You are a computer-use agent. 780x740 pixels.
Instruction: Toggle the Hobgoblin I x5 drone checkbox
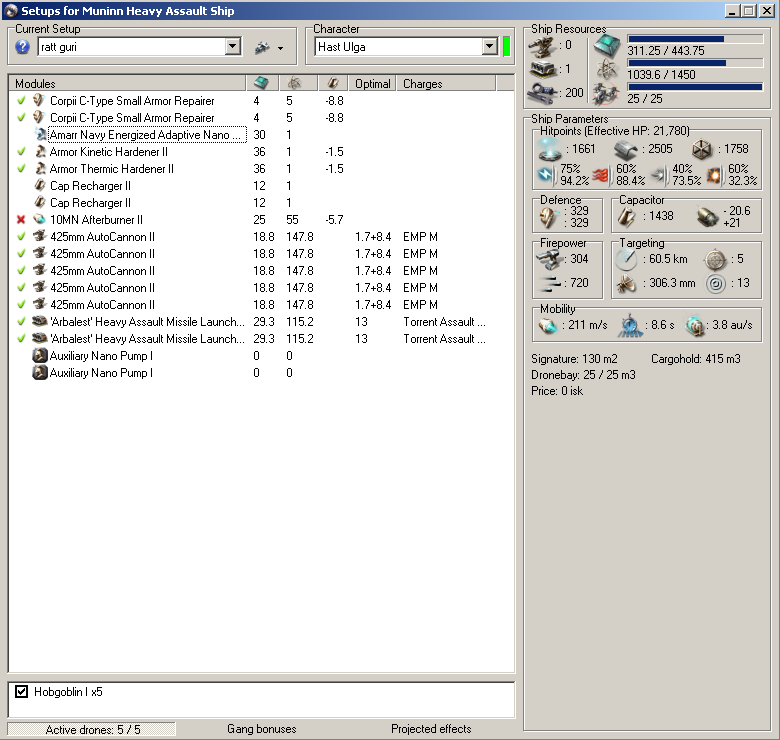[x=21, y=692]
